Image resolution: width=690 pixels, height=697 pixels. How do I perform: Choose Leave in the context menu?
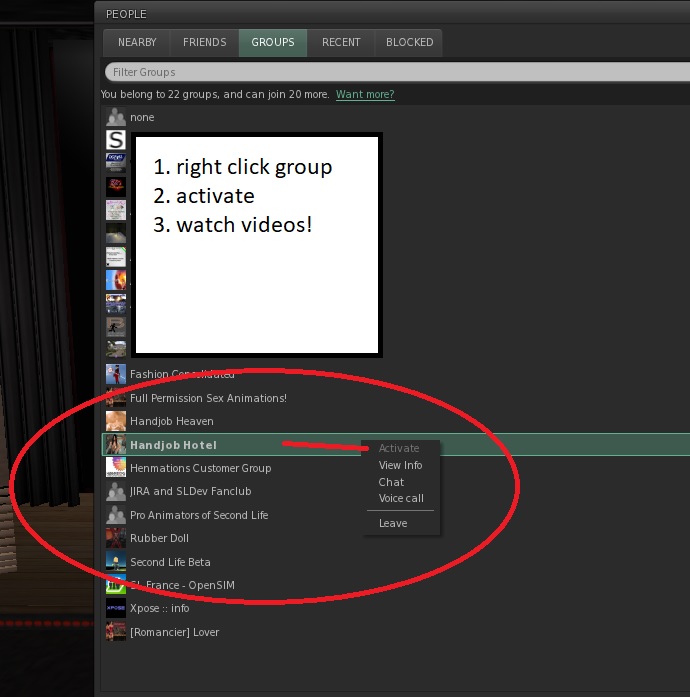[393, 523]
